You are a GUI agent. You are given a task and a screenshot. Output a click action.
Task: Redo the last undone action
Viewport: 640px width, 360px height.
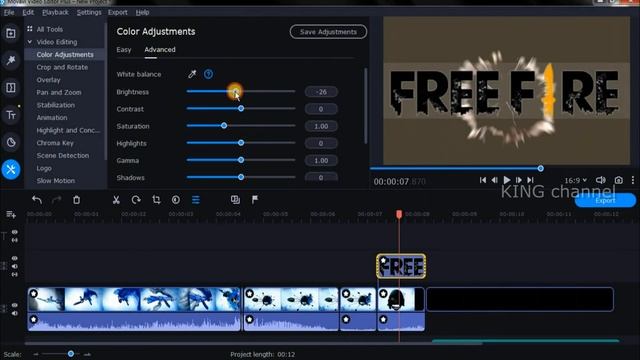(56, 200)
